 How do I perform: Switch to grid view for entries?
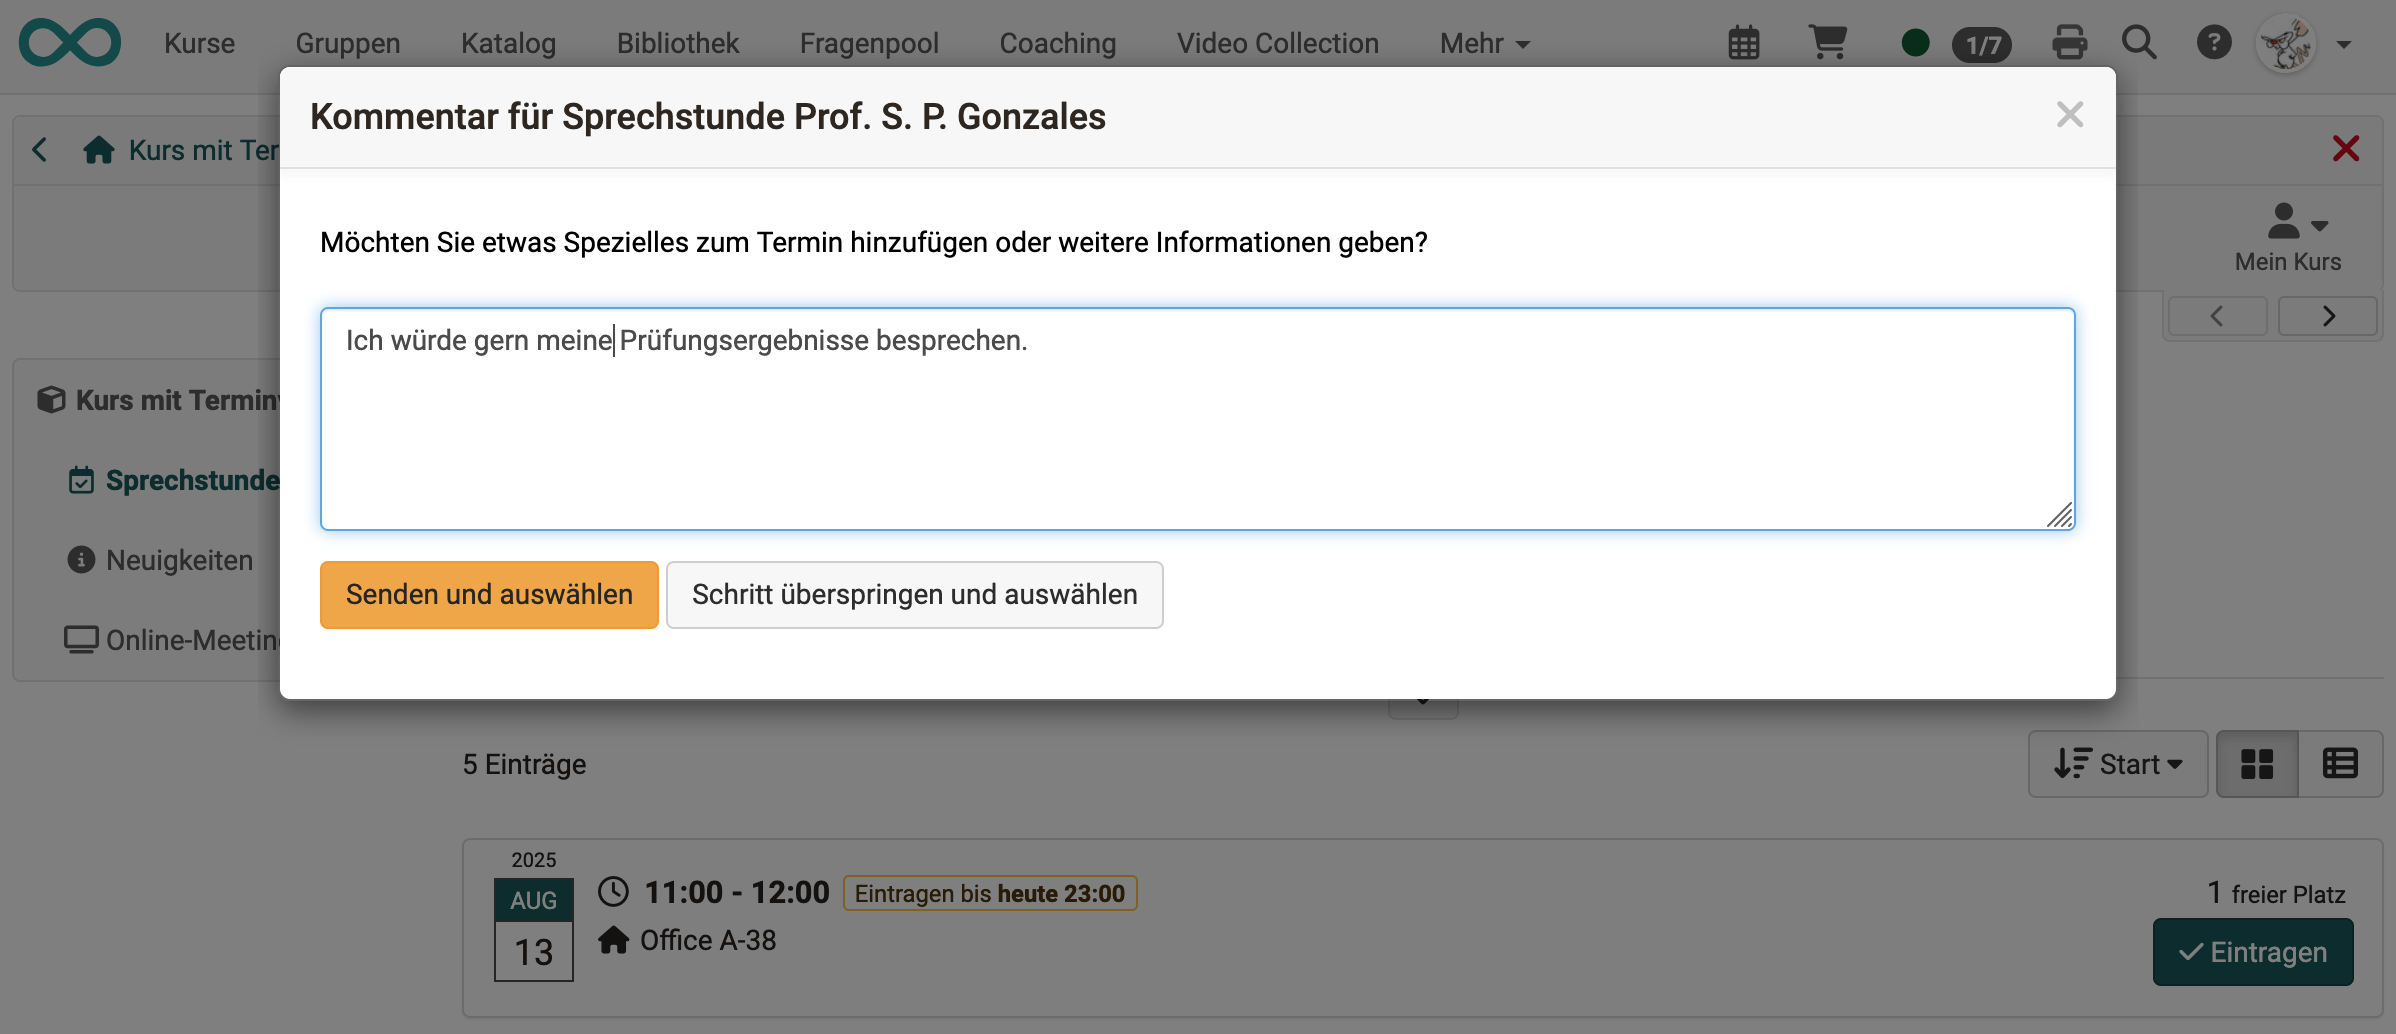pyautogui.click(x=2256, y=763)
